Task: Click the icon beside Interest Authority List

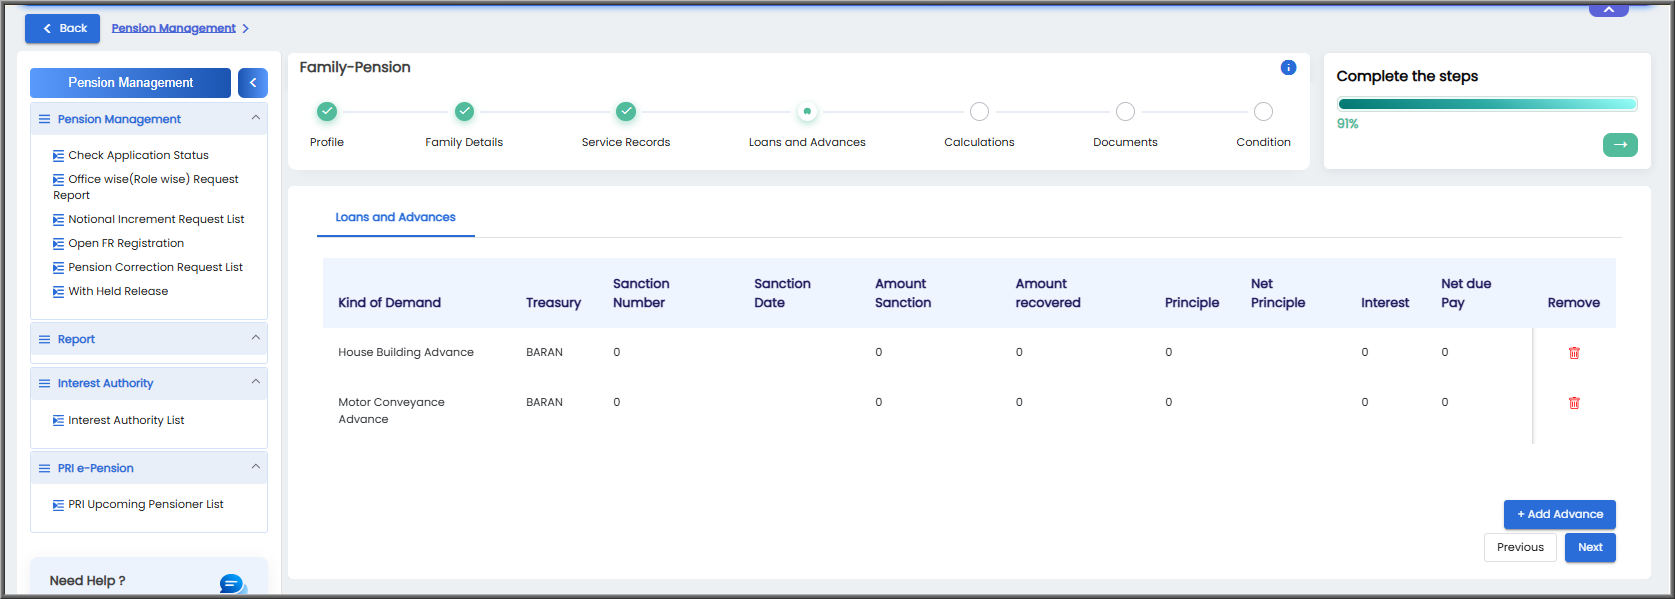Action: 58,421
